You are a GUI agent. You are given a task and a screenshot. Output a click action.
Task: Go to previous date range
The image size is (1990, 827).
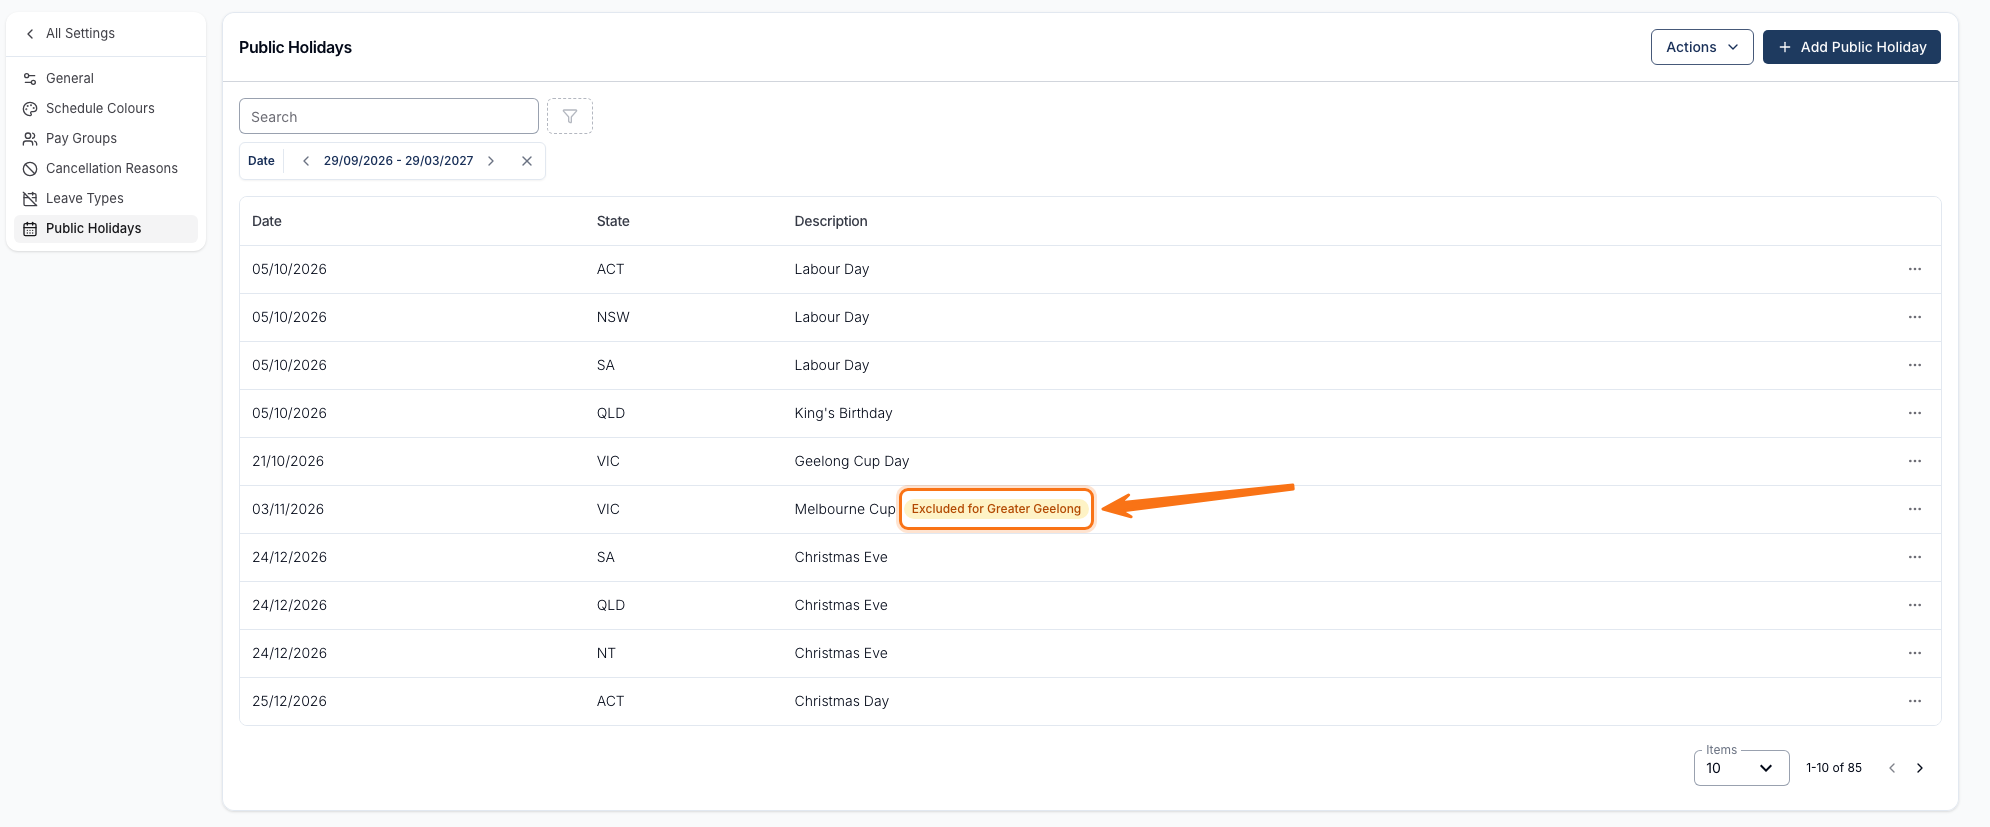[x=306, y=161]
